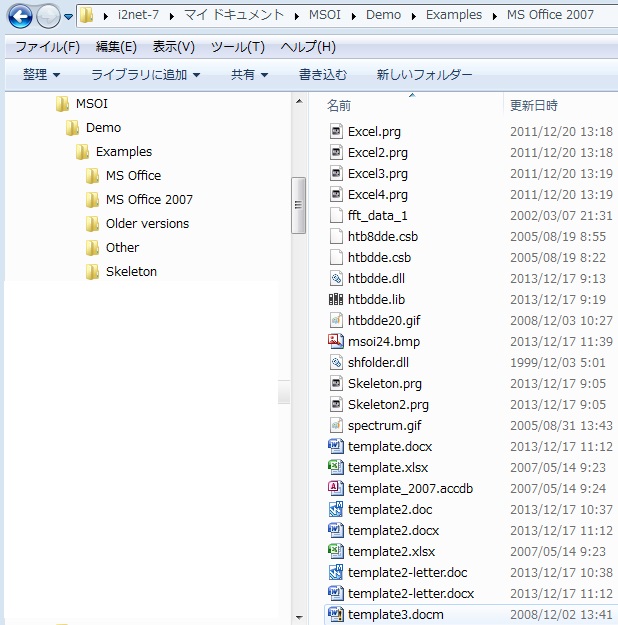
Task: Click scroll up arrow of navigation pane
Action: point(299,101)
